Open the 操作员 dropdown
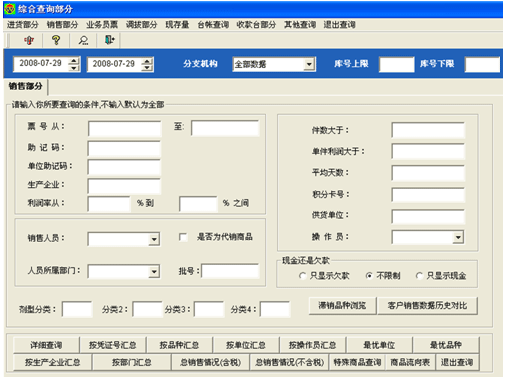 pyautogui.click(x=458, y=237)
